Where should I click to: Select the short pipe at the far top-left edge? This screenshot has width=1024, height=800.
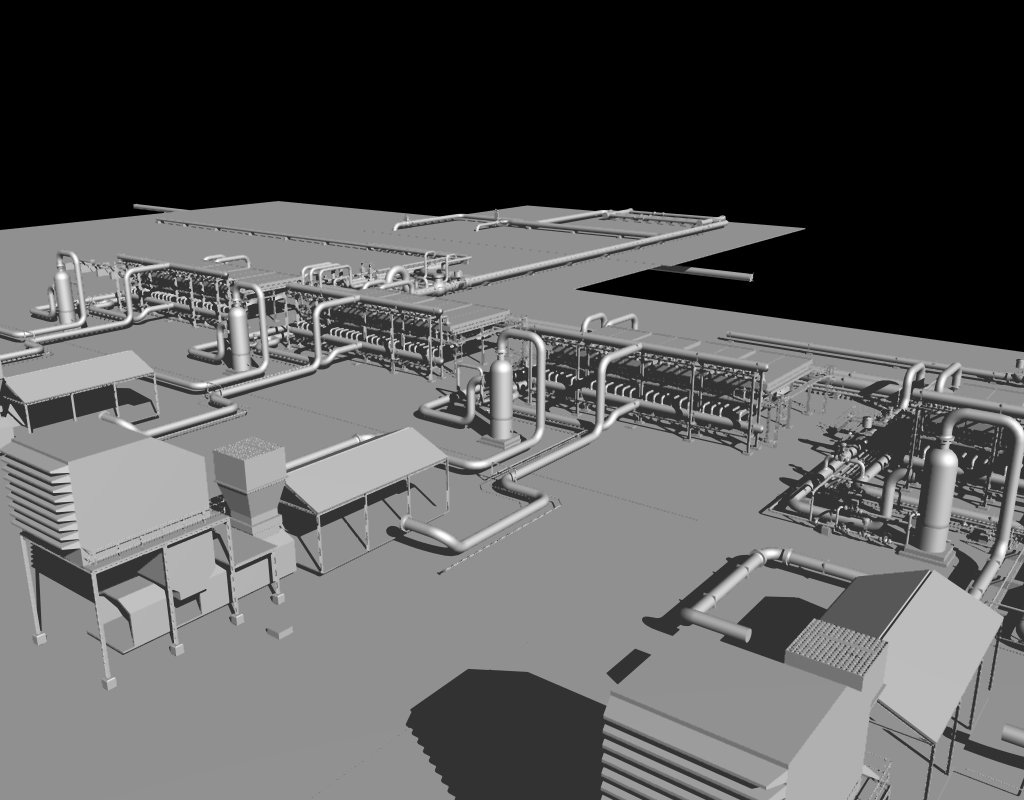point(152,209)
